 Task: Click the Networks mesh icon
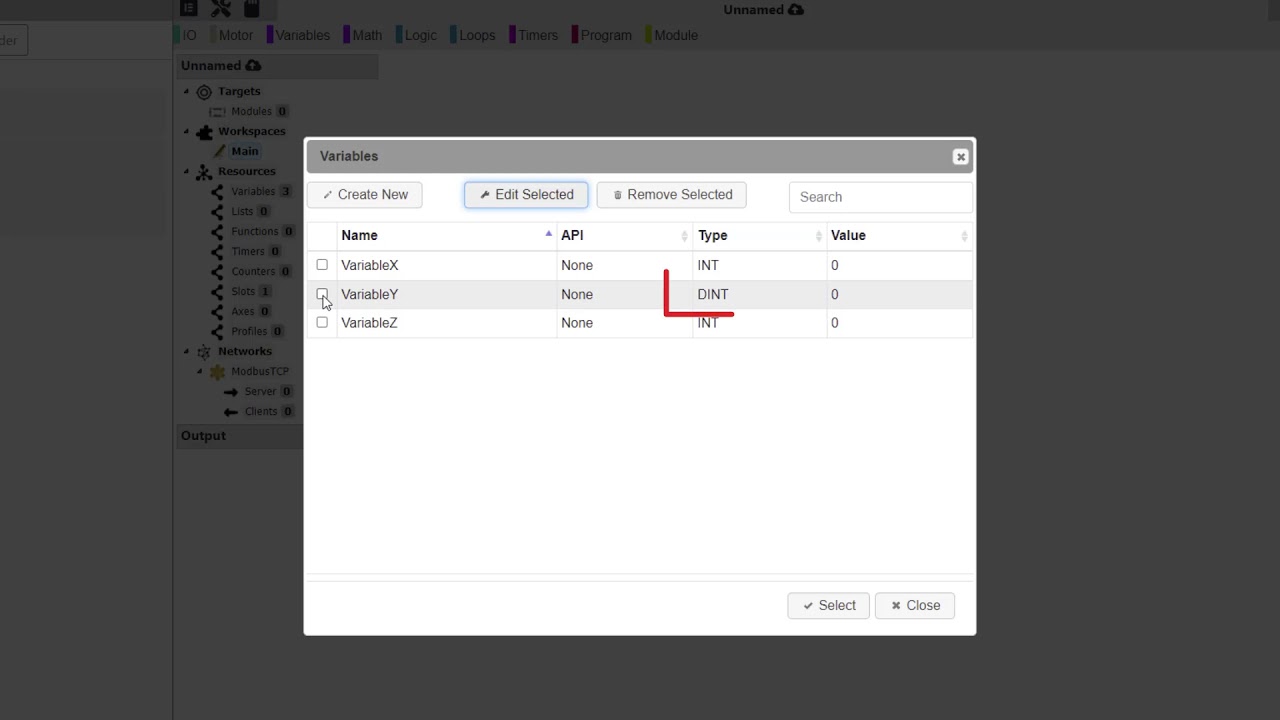204,352
